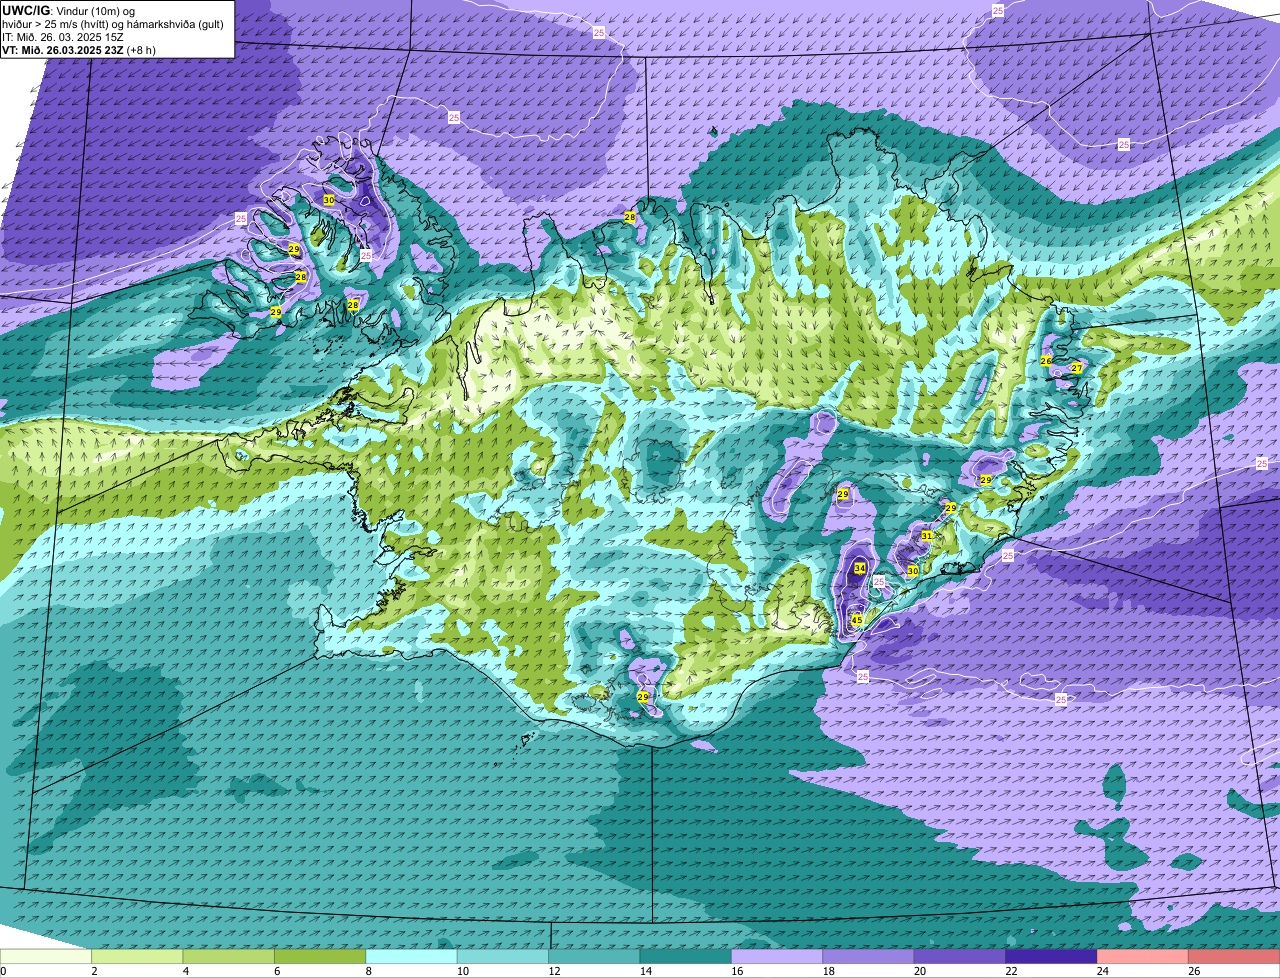Click the legend scale label '22'
Viewport: 1280px width, 978px height.
[1009, 971]
